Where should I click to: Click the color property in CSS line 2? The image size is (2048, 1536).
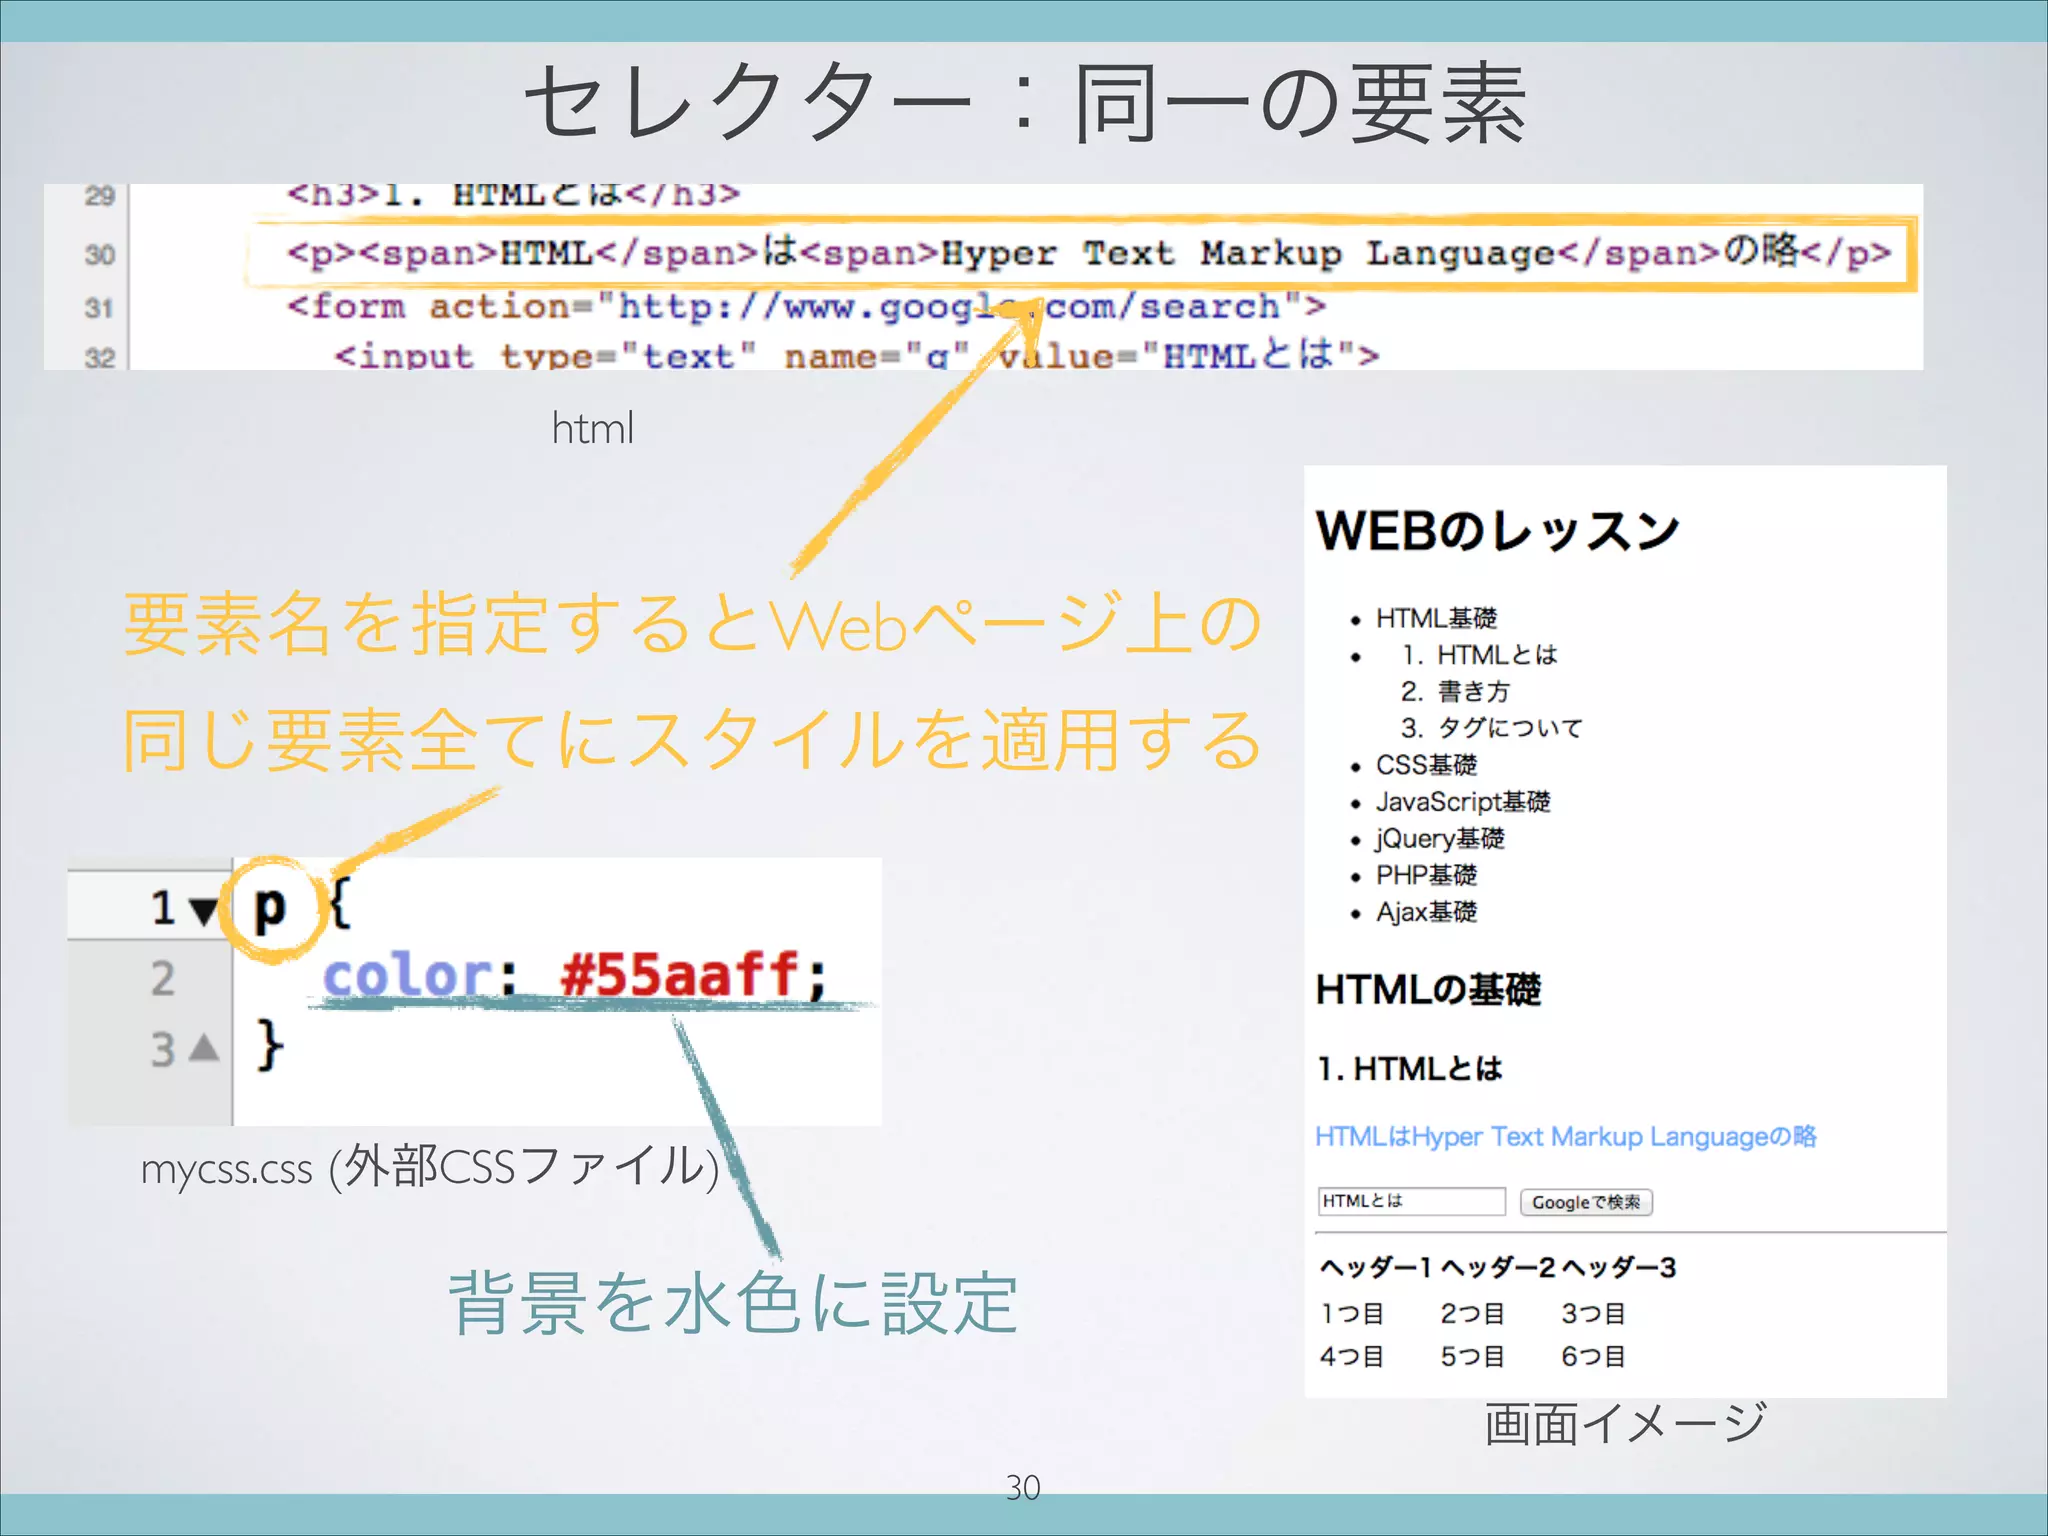(x=406, y=975)
